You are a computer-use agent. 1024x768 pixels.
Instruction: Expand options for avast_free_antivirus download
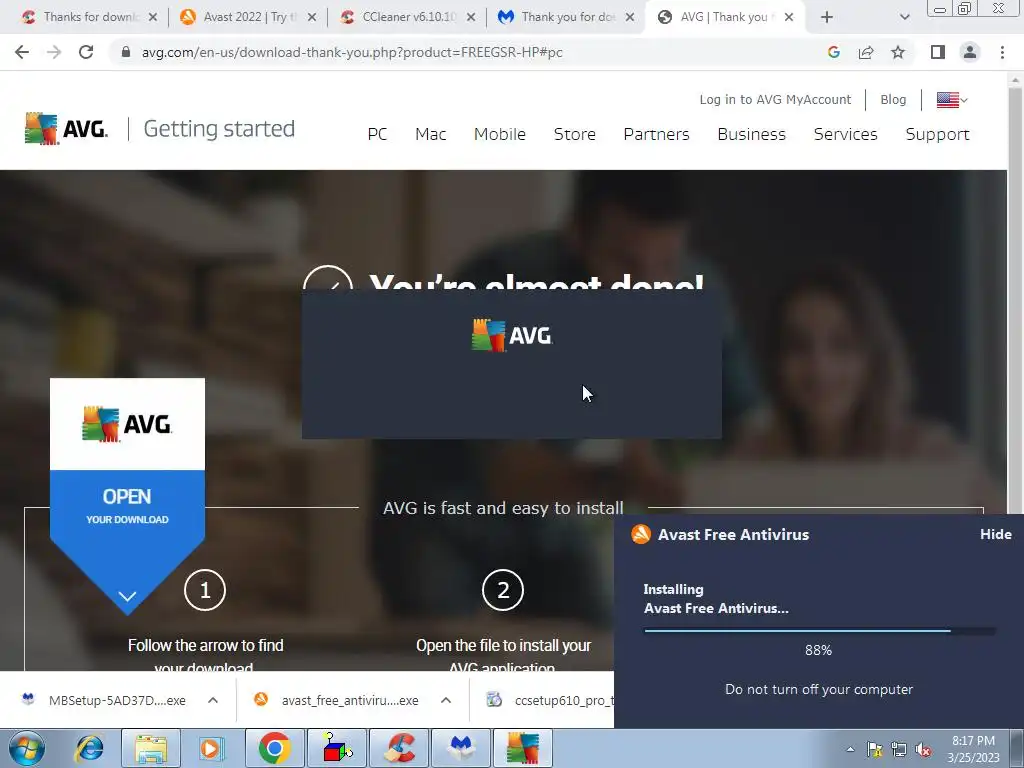click(x=446, y=700)
